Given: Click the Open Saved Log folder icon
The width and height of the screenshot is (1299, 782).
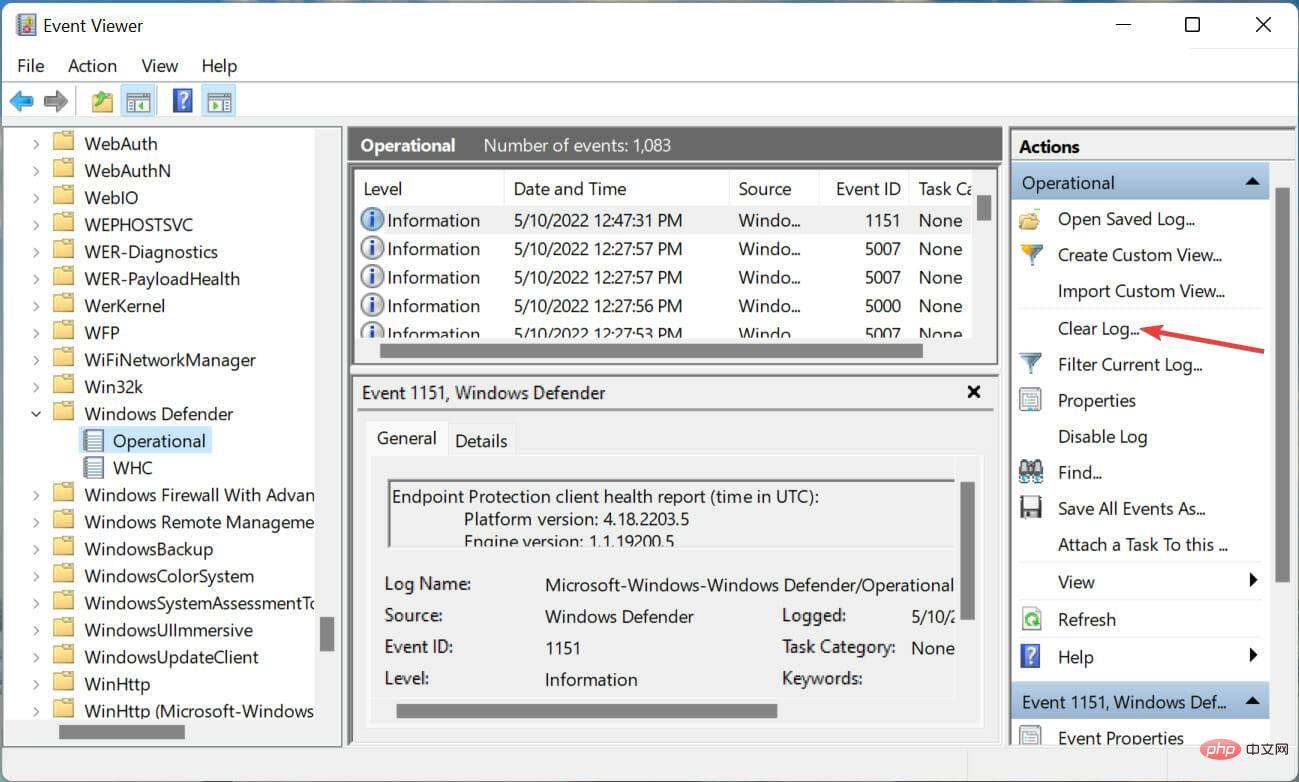Looking at the screenshot, I should click(x=1030, y=219).
